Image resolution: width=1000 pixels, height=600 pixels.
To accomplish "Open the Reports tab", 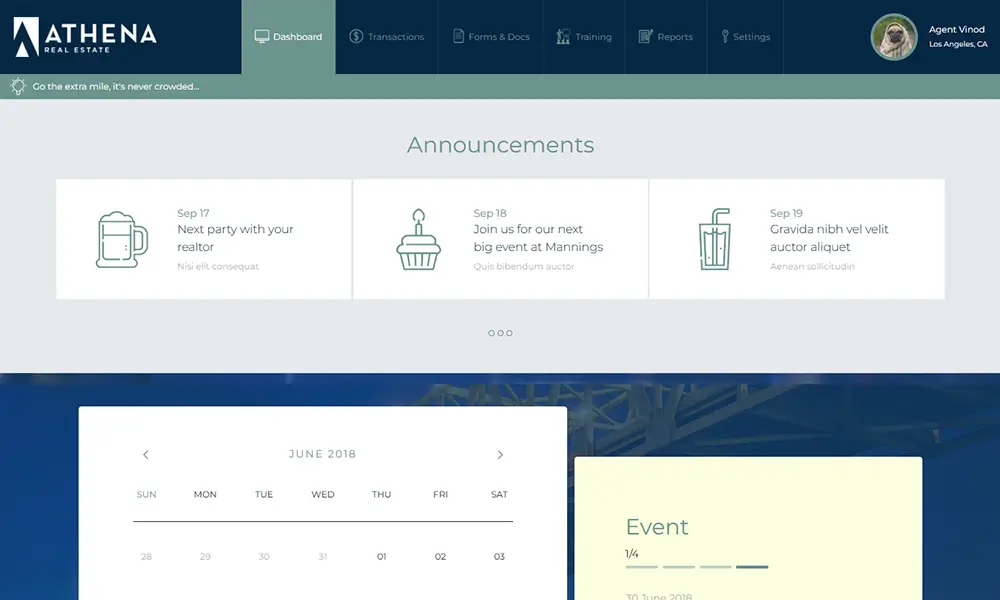I will pyautogui.click(x=665, y=37).
